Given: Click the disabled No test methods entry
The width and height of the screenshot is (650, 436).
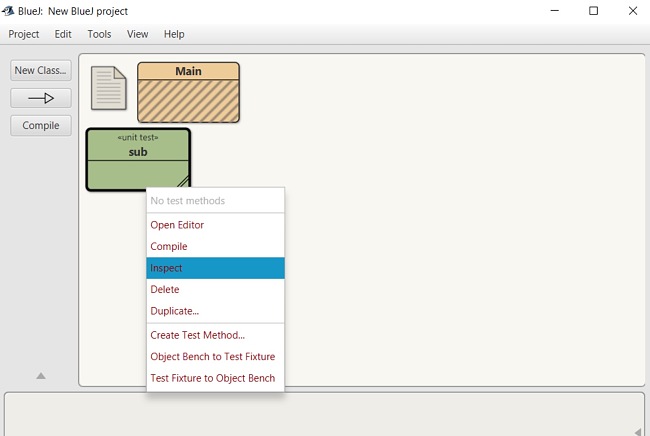Looking at the screenshot, I should point(216,201).
